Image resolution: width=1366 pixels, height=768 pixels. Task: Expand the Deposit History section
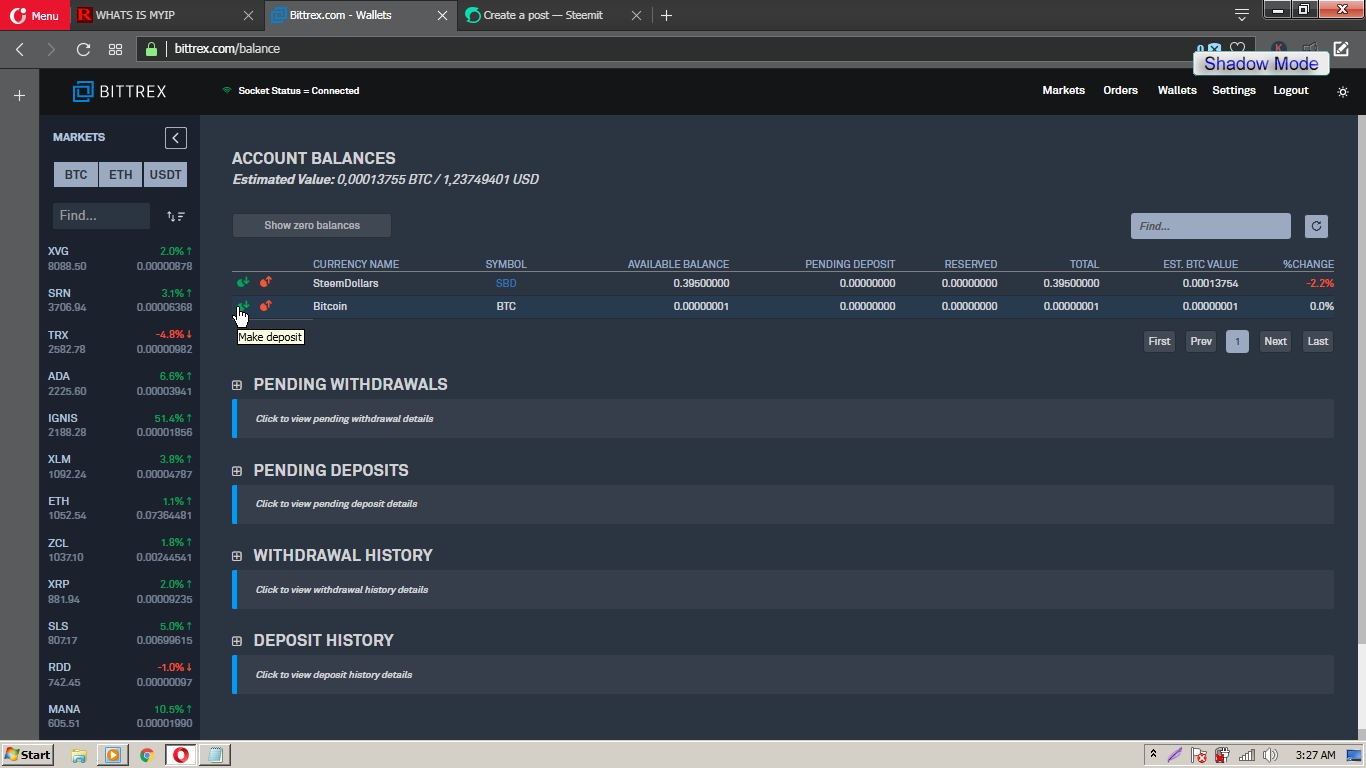(x=237, y=641)
